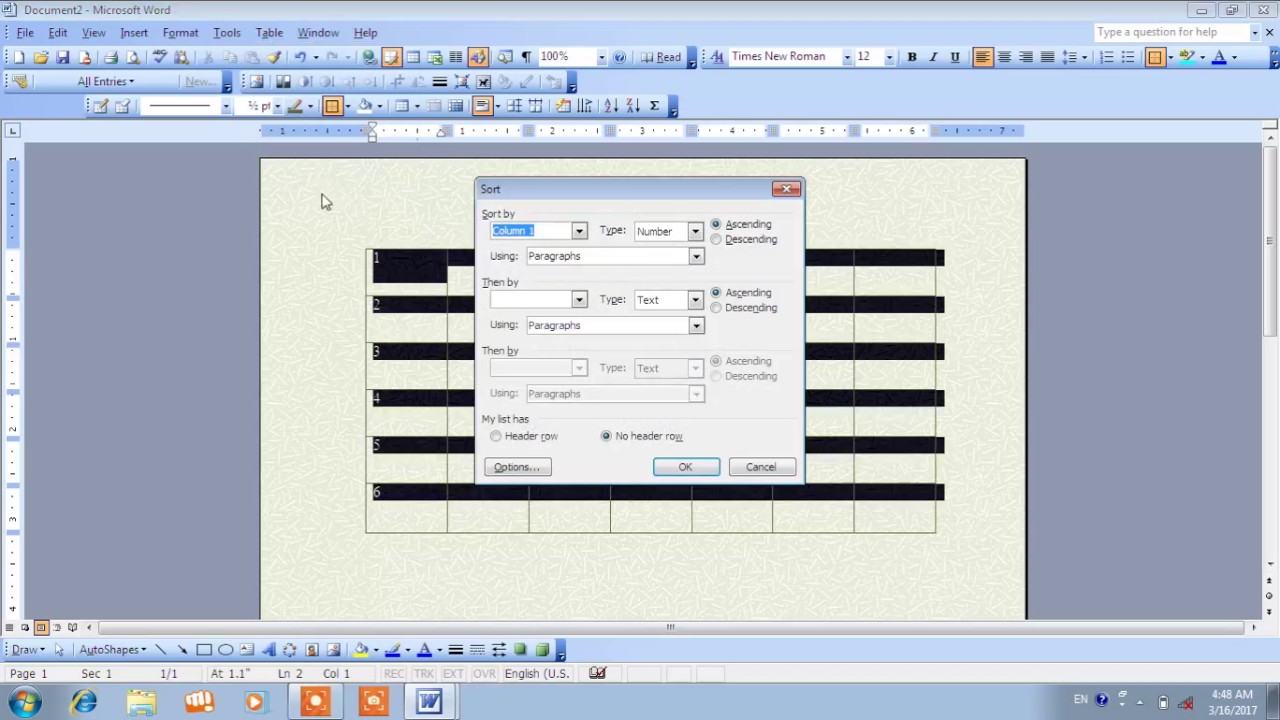Click the Sort Descending Z-A icon
The width and height of the screenshot is (1280, 720).
point(632,106)
